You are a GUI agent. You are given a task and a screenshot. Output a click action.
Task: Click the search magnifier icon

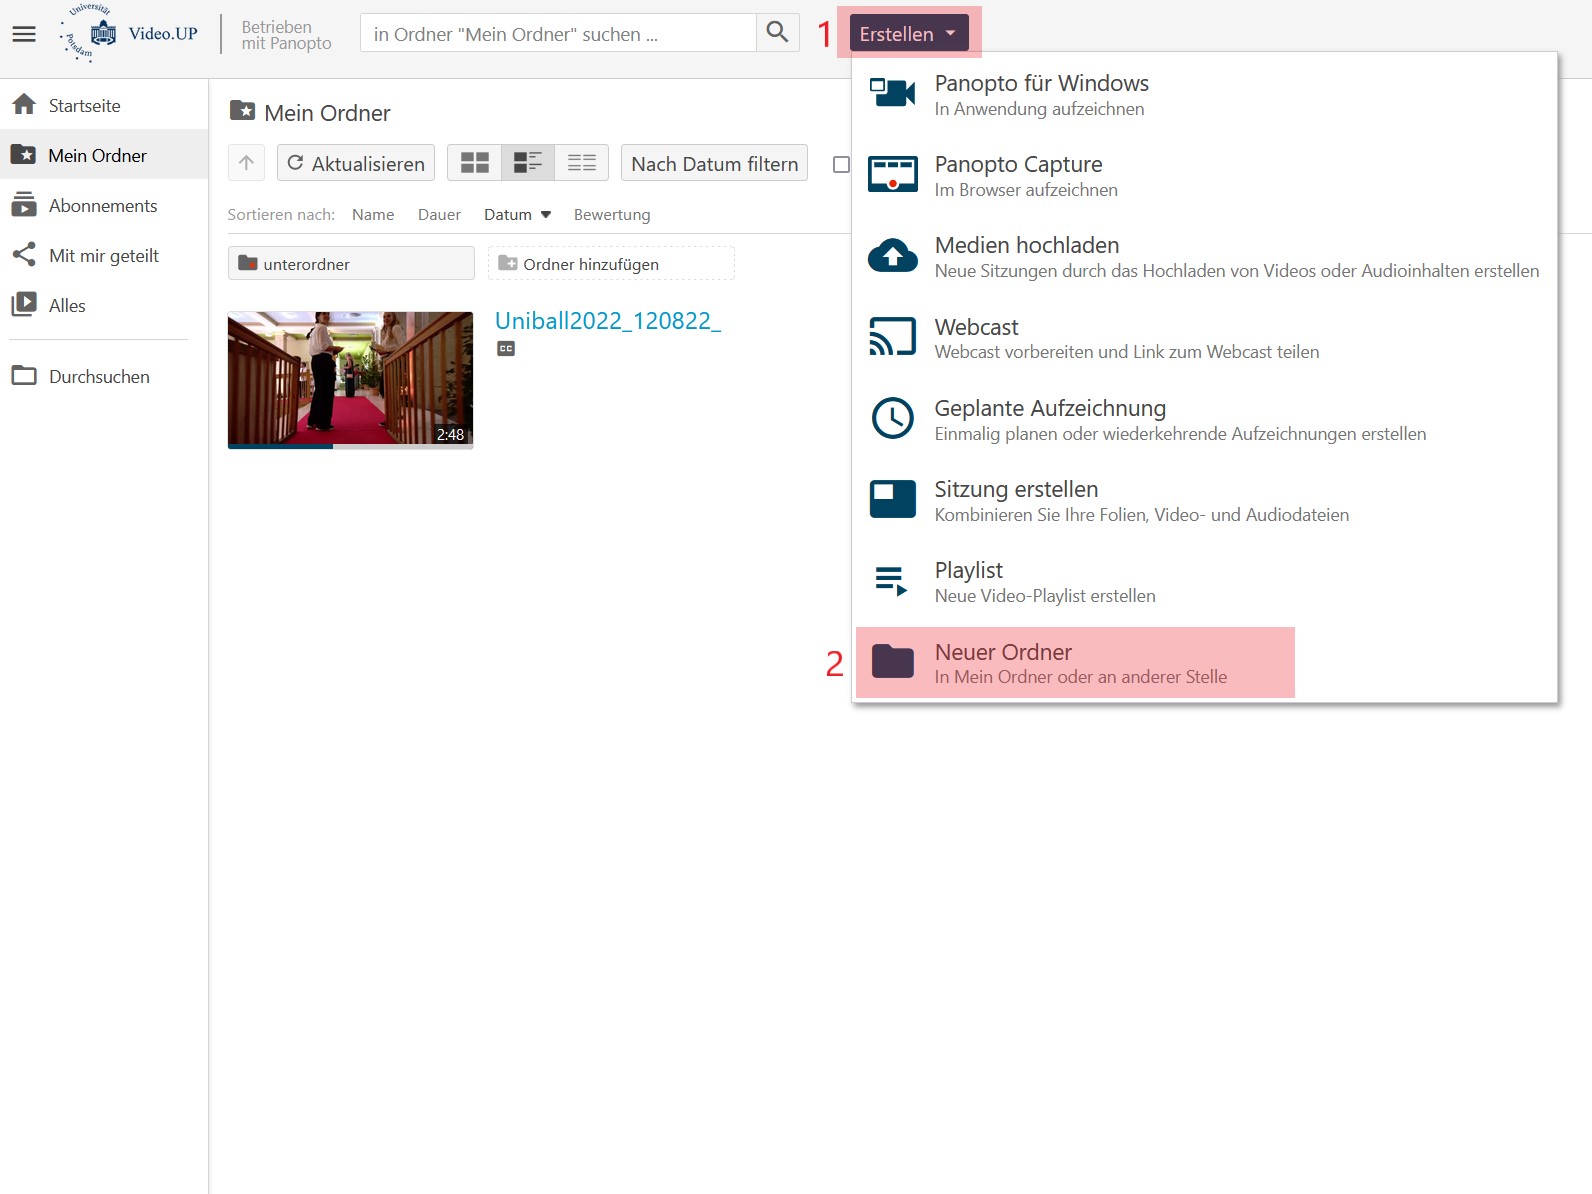(777, 33)
